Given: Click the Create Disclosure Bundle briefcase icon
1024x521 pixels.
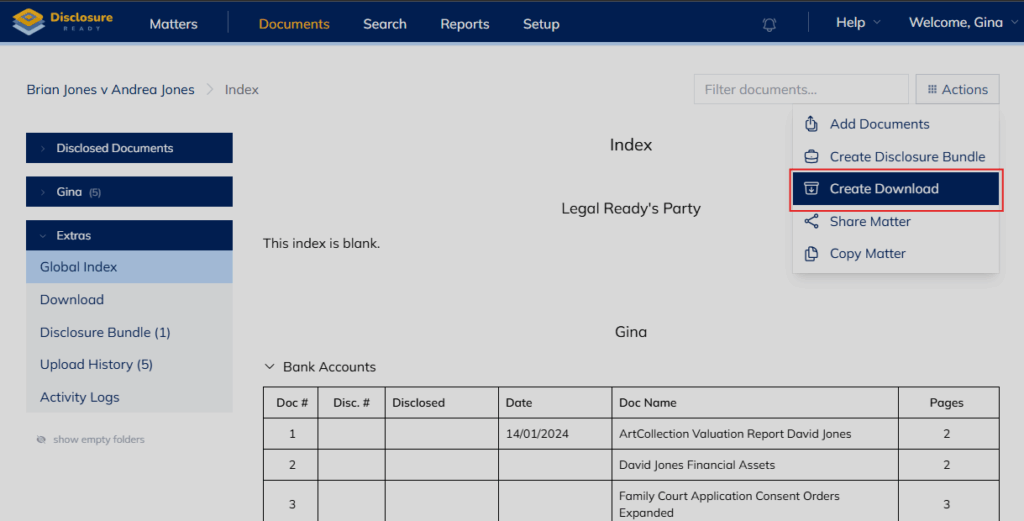Looking at the screenshot, I should coord(812,157).
